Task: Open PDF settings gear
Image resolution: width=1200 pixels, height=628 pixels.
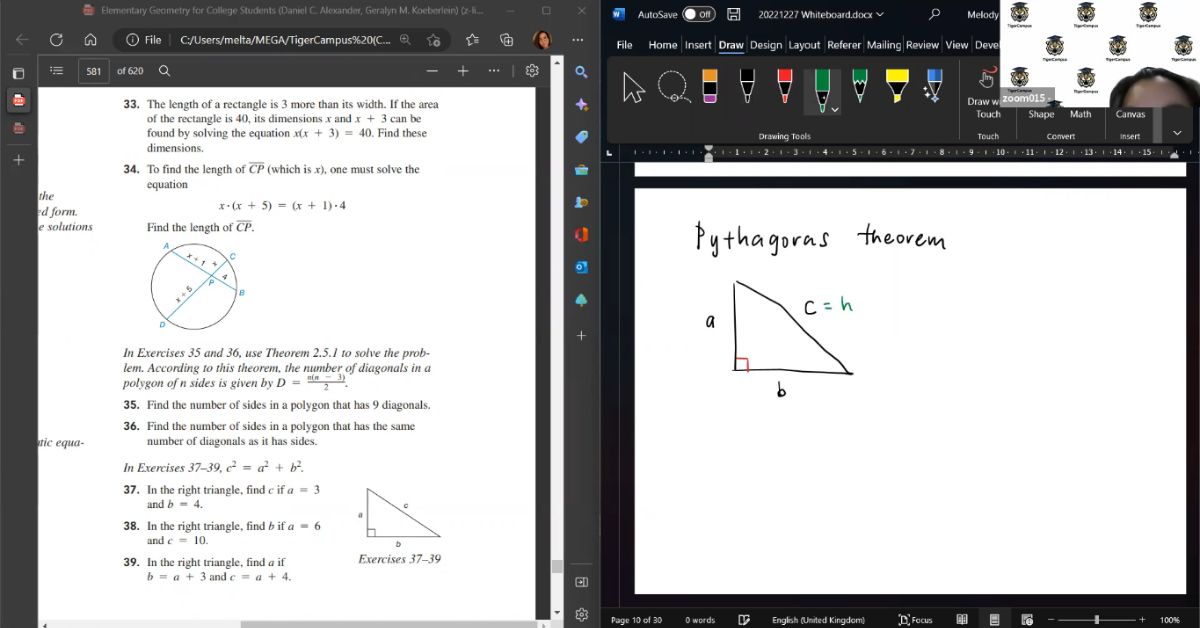Action: (x=532, y=71)
